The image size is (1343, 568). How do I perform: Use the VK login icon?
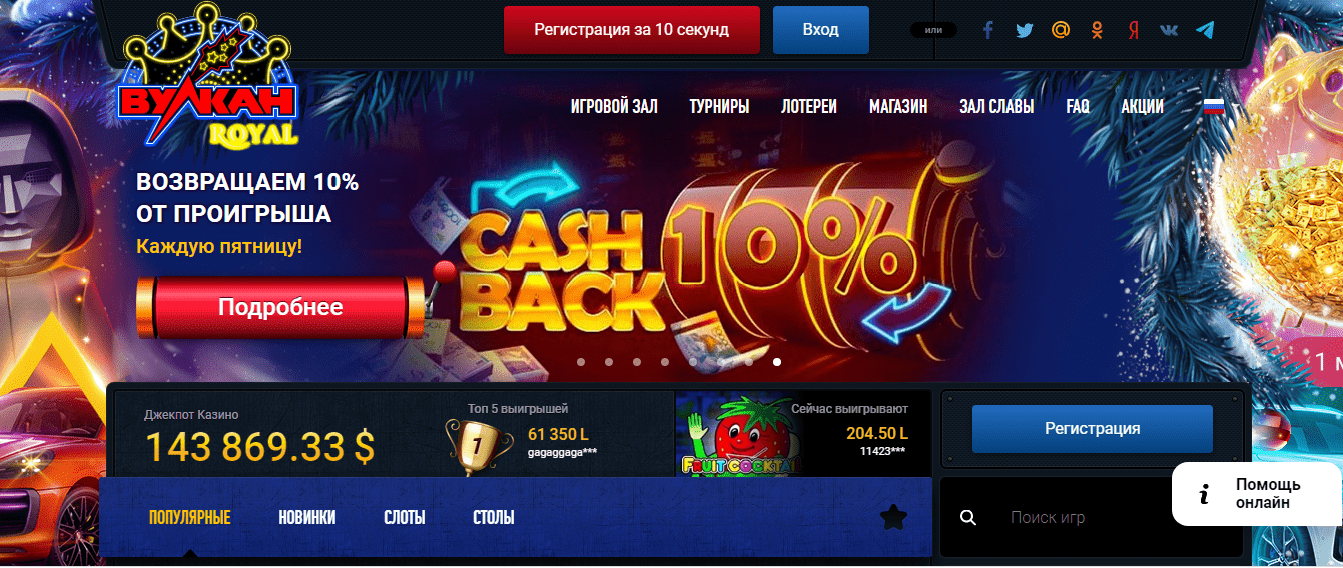pyautogui.click(x=1169, y=30)
